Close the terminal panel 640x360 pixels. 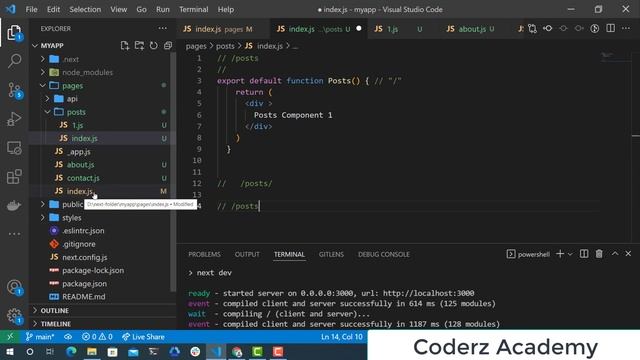(628, 254)
